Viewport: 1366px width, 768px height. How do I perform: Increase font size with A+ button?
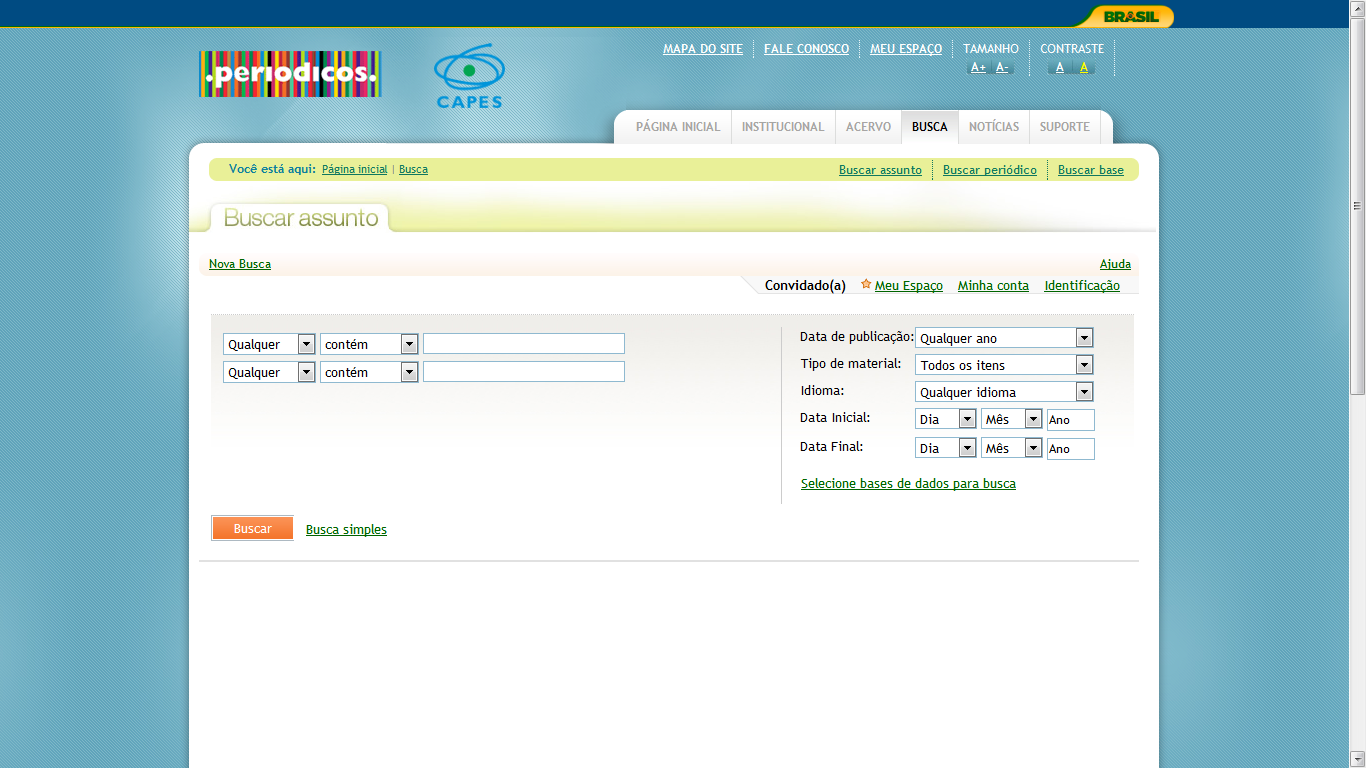pyautogui.click(x=978, y=68)
